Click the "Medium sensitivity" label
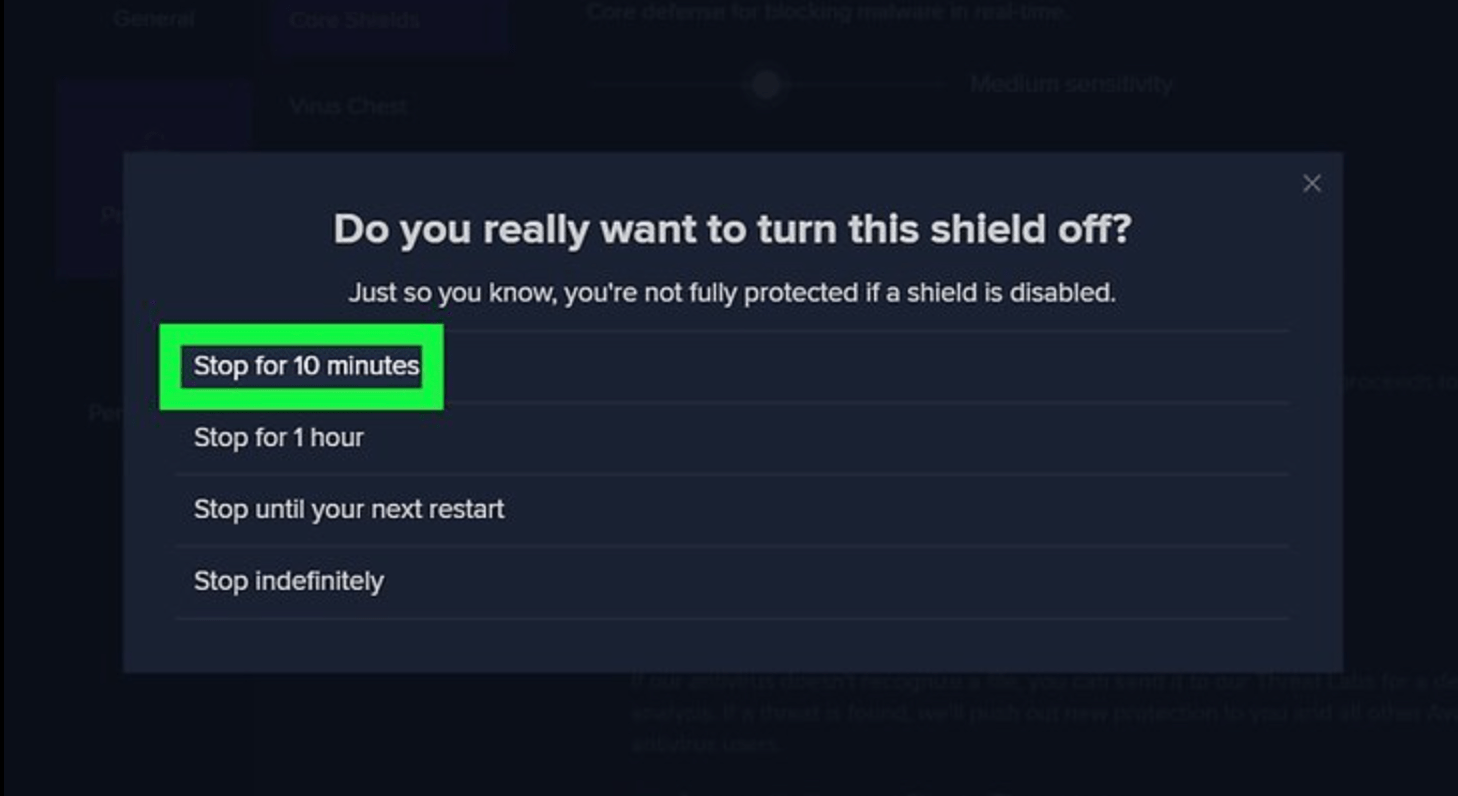This screenshot has height=796, width=1458. coord(1070,85)
